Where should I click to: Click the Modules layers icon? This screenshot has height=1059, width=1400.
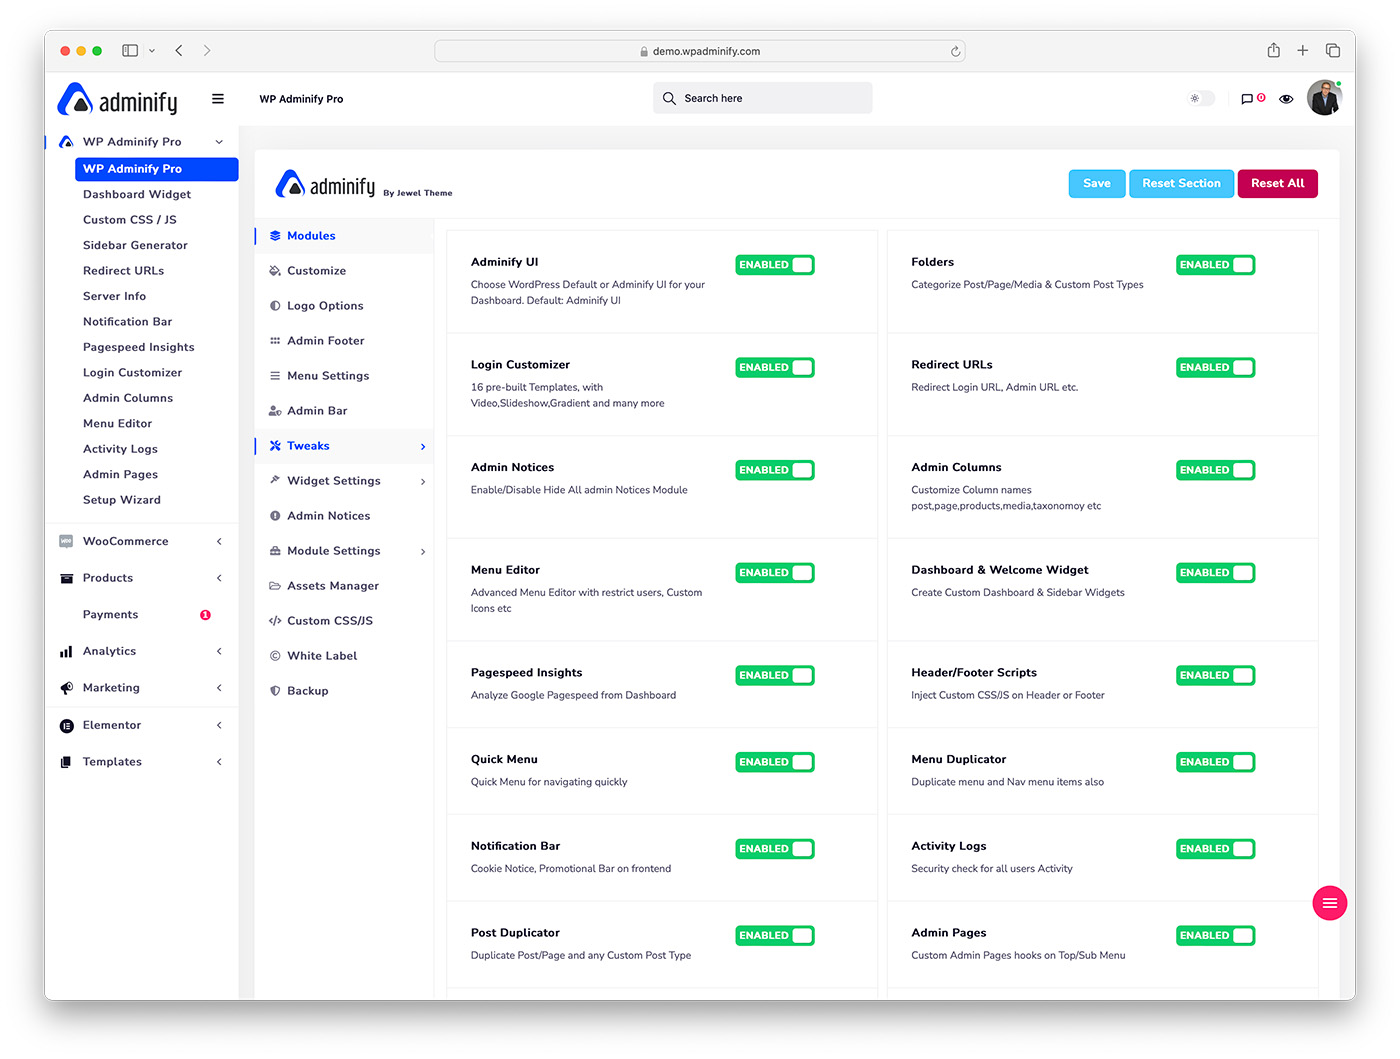coord(275,236)
